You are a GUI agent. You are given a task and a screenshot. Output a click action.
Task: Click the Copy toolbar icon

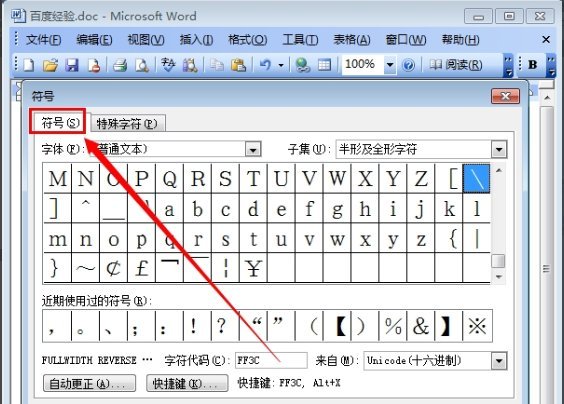(x=216, y=65)
